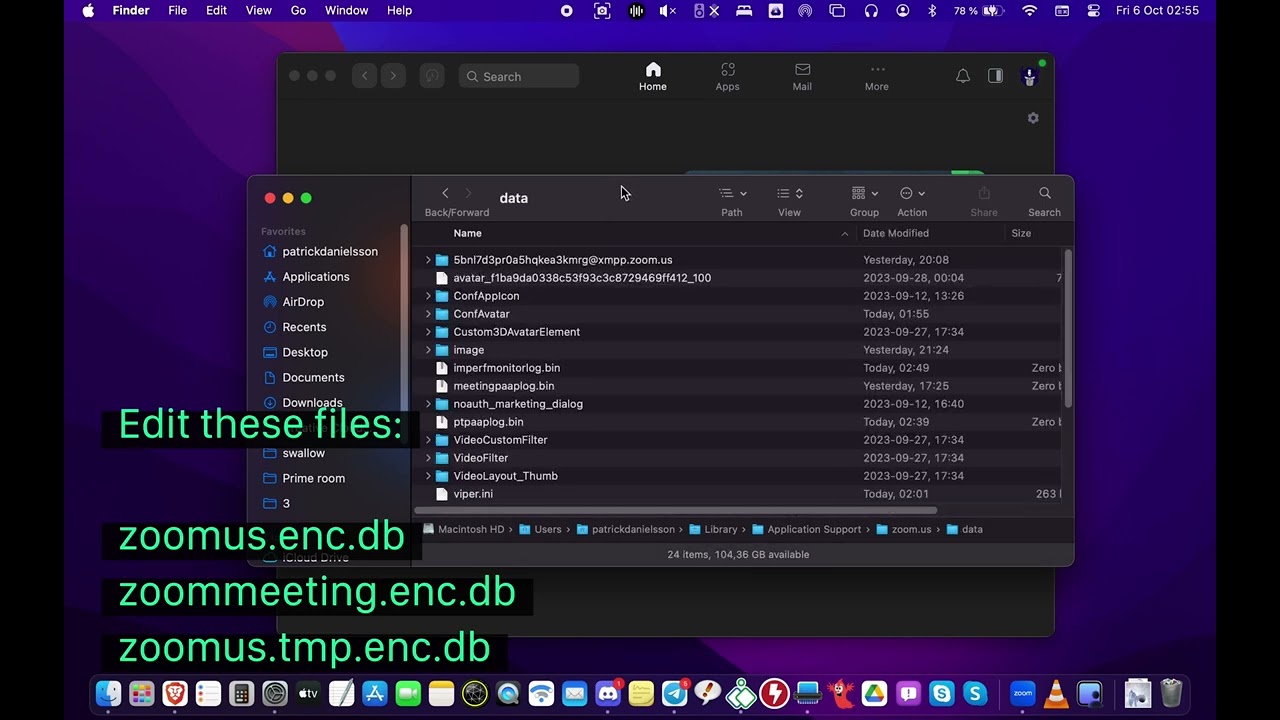Click screen recording stop icon in menu bar
The image size is (1280, 720).
[567, 10]
